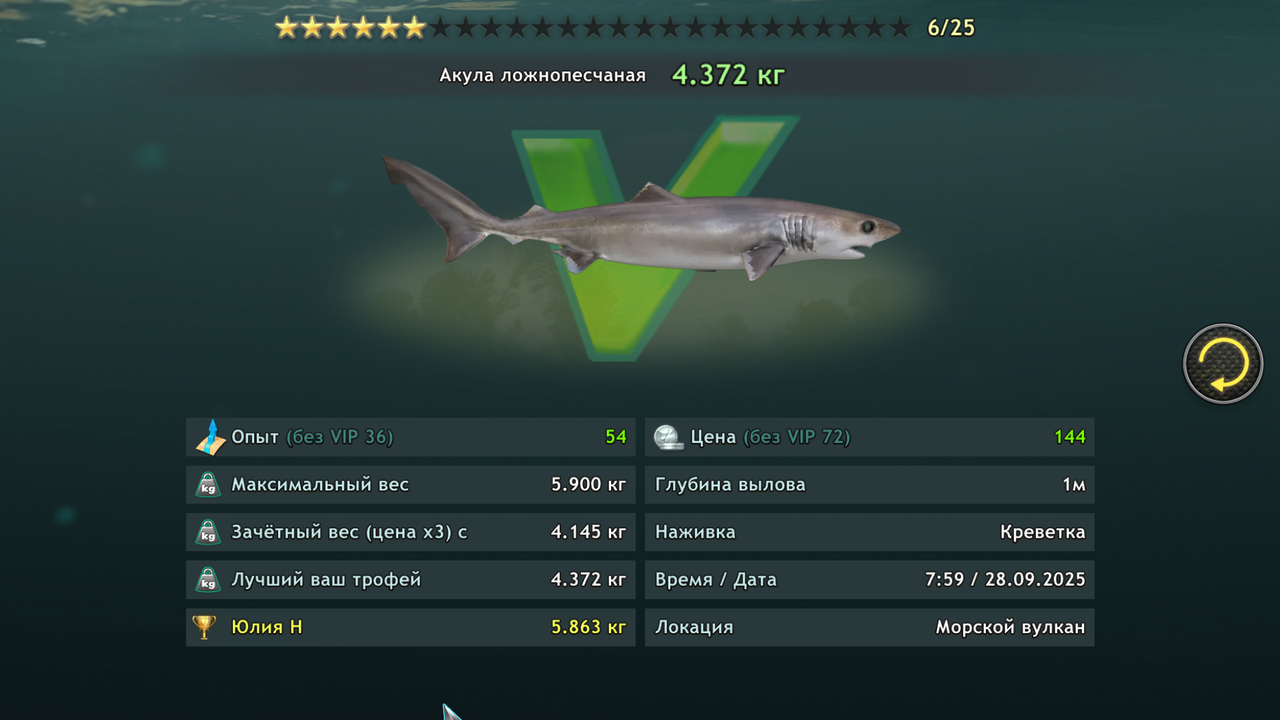Screen dimensions: 1280x720
Task: Click the 4.372 кг catch weight
Action: [x=728, y=75]
